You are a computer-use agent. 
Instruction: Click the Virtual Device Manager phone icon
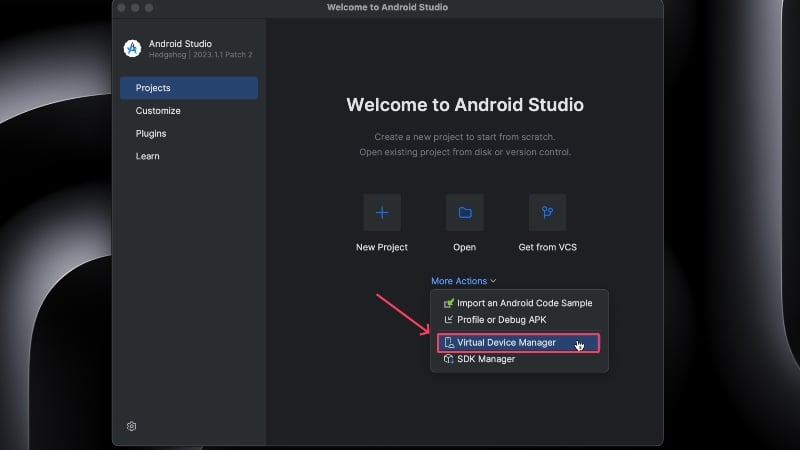[x=449, y=342]
